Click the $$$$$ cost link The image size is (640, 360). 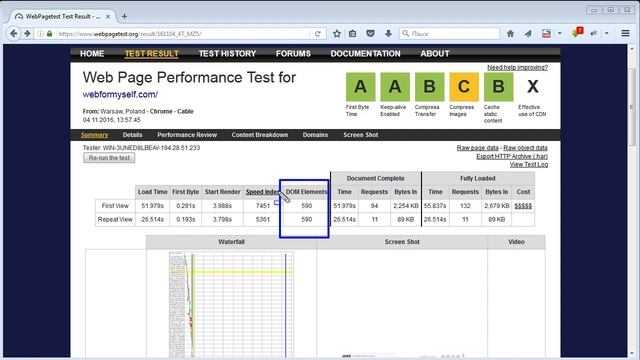[x=523, y=206]
